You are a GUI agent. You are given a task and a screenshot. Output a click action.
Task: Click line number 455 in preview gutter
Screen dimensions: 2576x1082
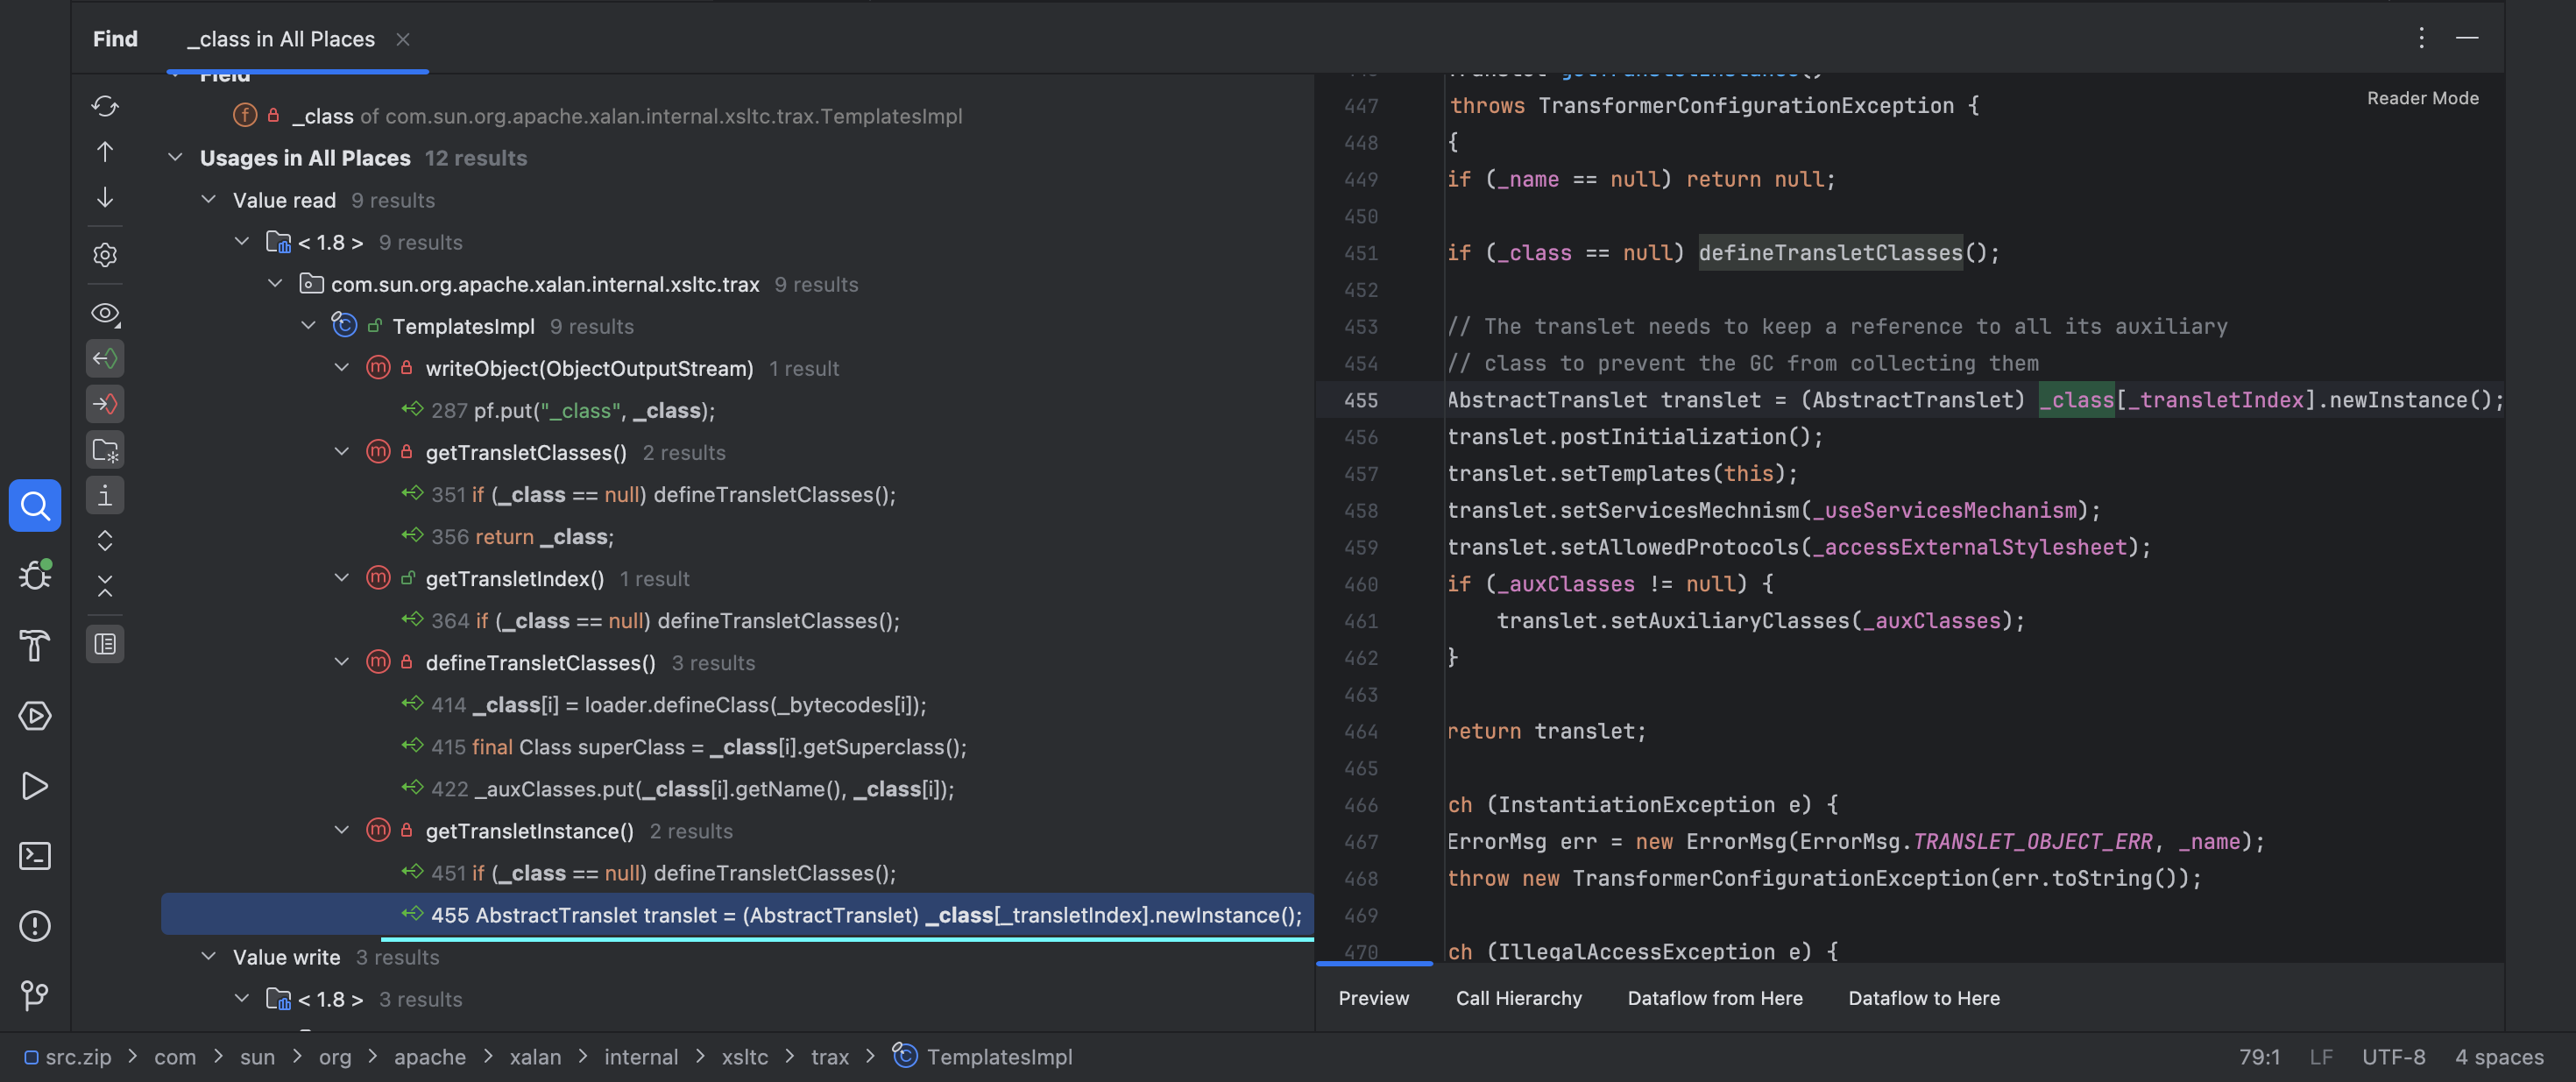pyautogui.click(x=1360, y=400)
